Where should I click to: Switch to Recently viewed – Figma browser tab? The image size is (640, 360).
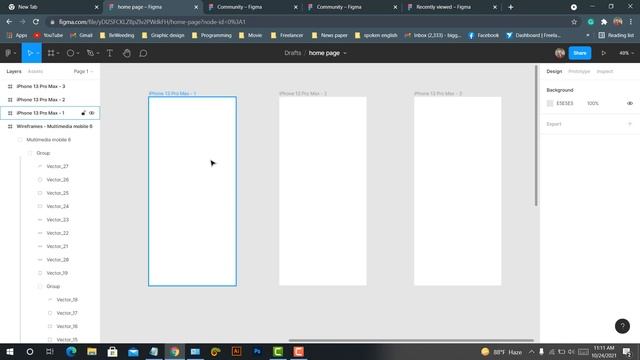click(x=452, y=7)
